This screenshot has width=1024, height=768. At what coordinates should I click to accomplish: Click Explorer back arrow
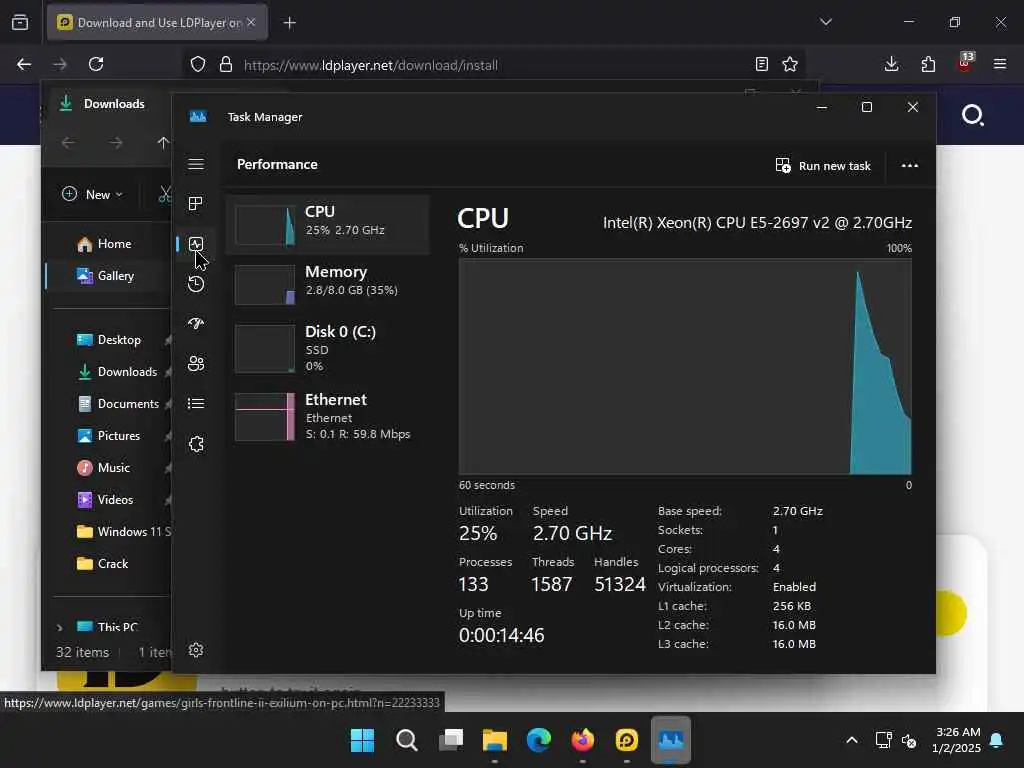click(68, 142)
